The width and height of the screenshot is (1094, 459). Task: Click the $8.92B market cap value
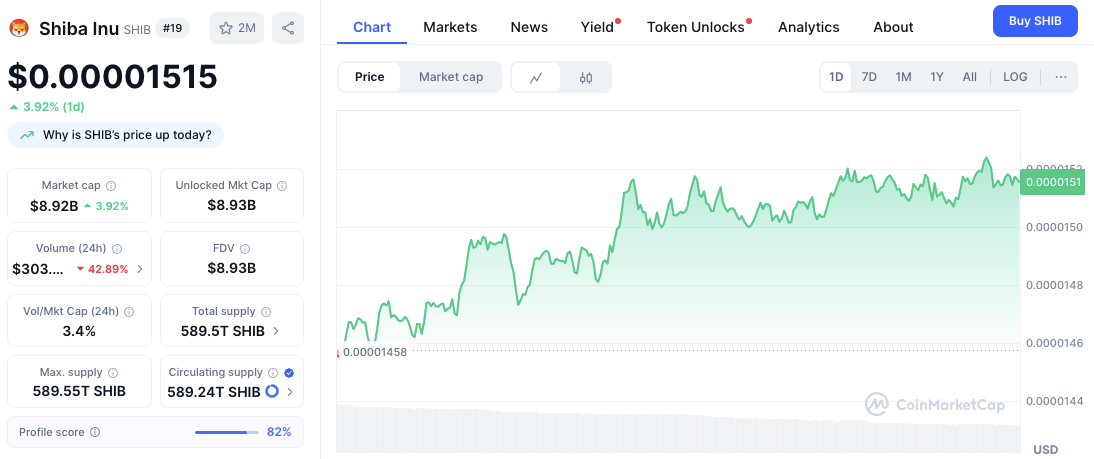coord(54,206)
